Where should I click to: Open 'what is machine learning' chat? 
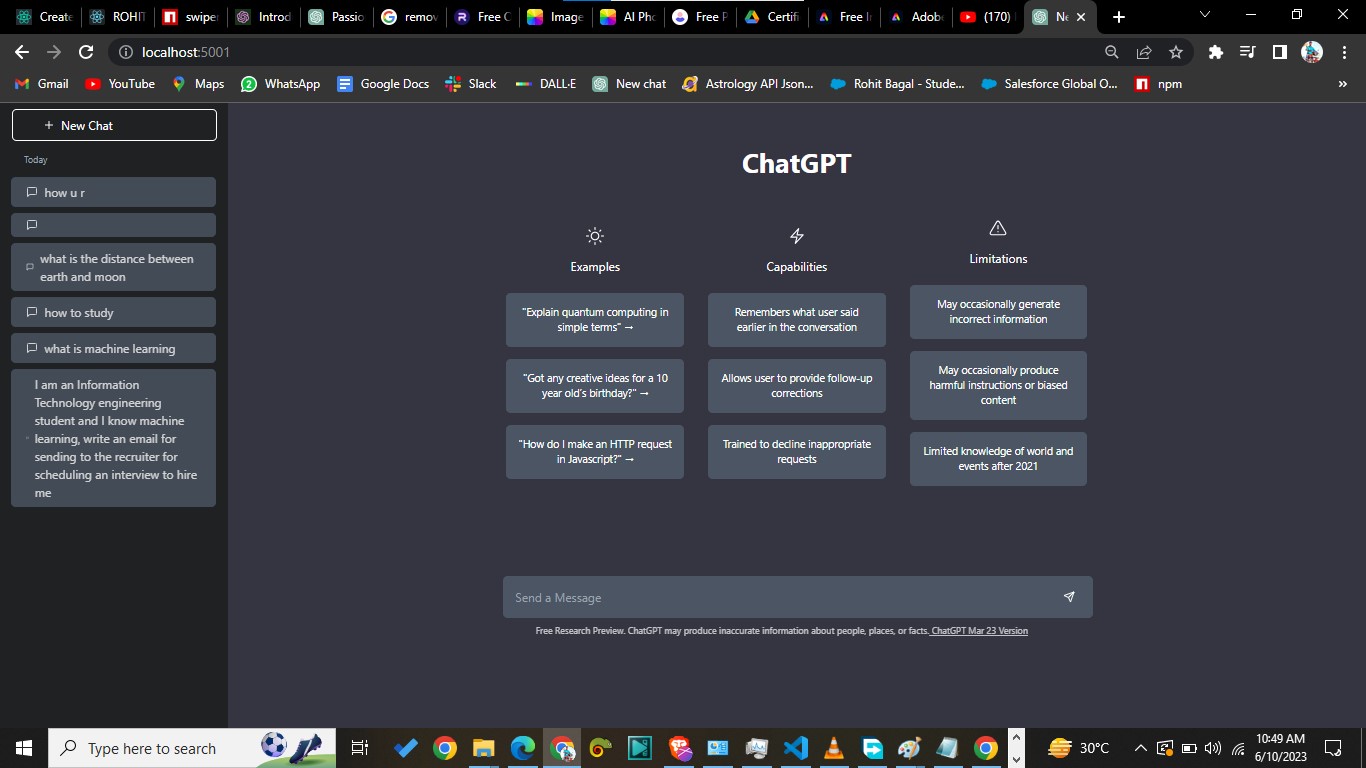point(113,348)
